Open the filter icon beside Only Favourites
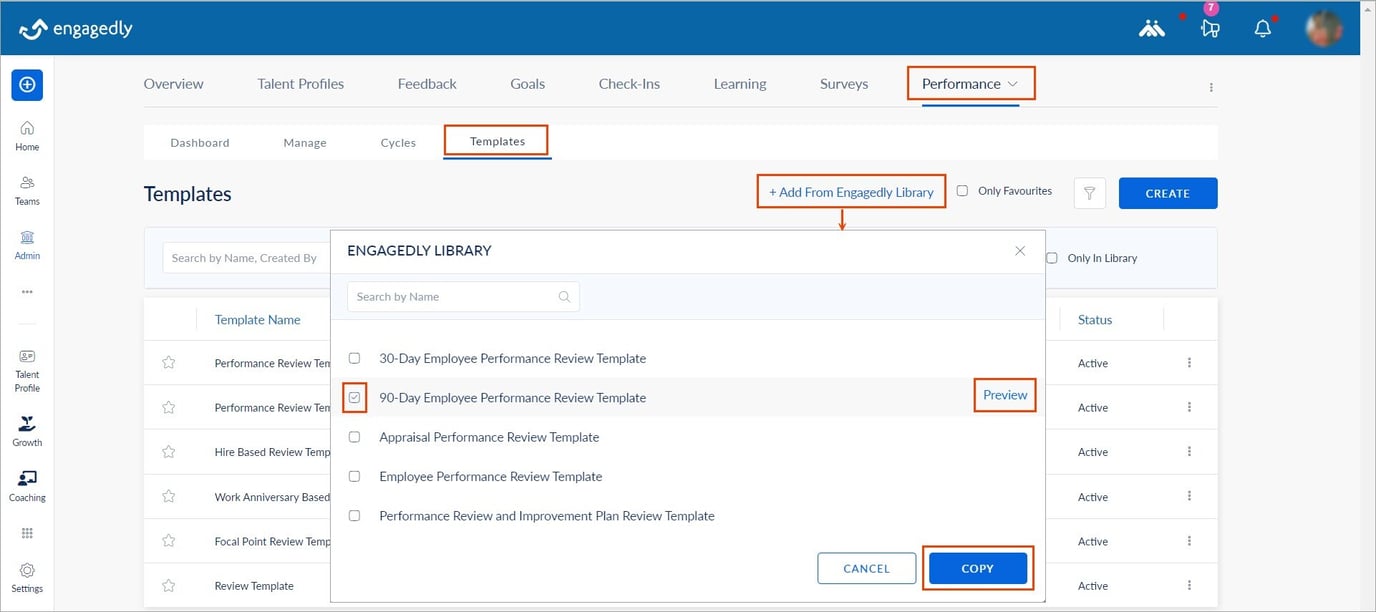 click(1089, 192)
